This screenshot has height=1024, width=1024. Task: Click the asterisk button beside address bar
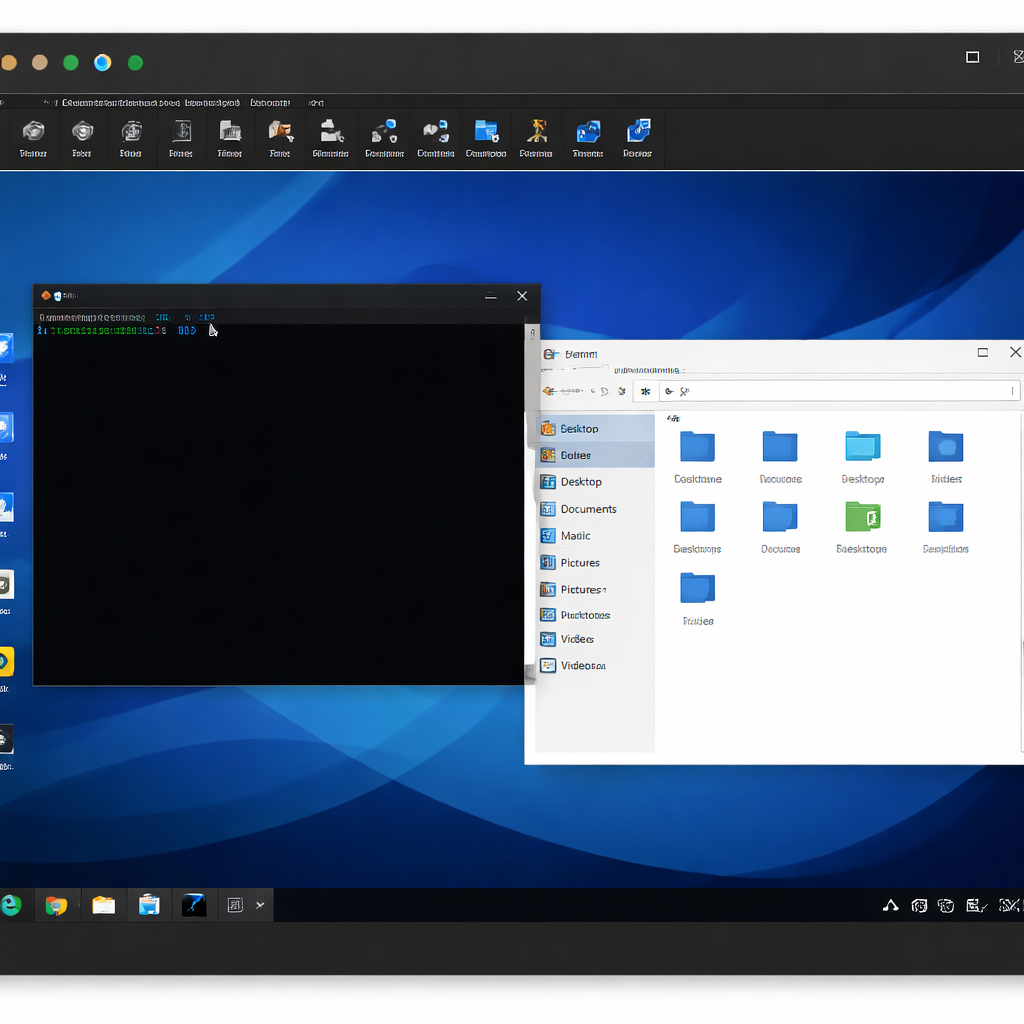coord(645,391)
